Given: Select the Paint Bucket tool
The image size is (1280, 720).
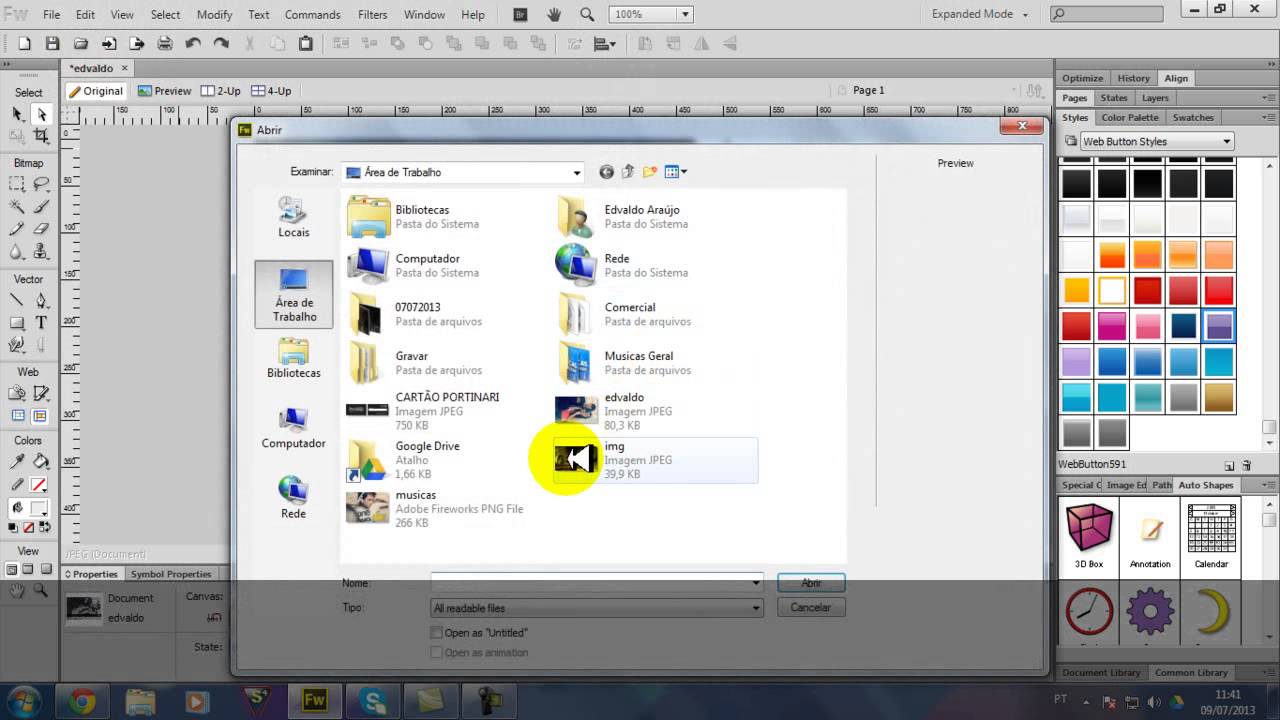Looking at the screenshot, I should tap(41, 462).
